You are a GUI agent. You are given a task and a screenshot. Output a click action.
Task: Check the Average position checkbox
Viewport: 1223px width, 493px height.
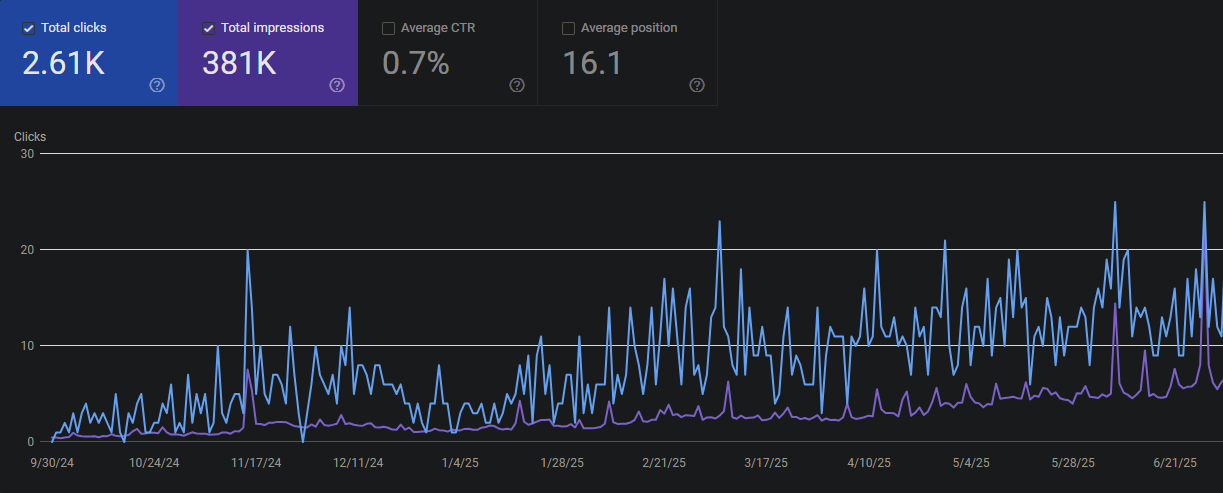coord(568,28)
